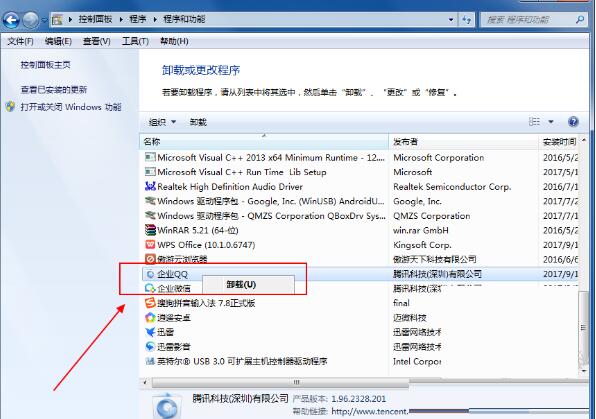Open 查看已安装的更新 link

[x=54, y=90]
